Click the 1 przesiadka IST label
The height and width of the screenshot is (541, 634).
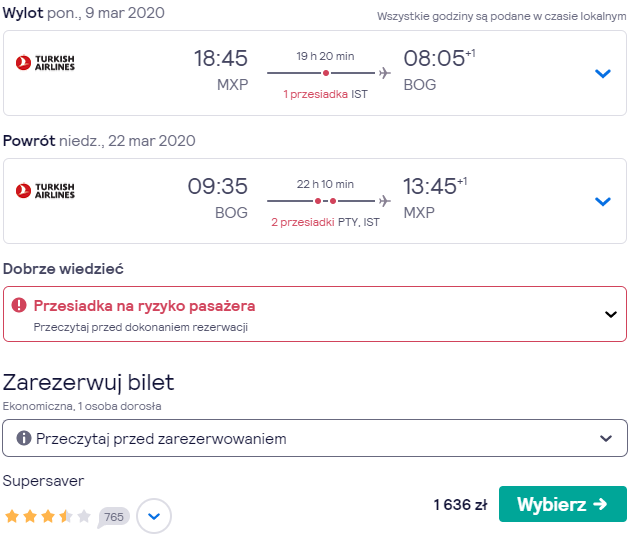[325, 94]
